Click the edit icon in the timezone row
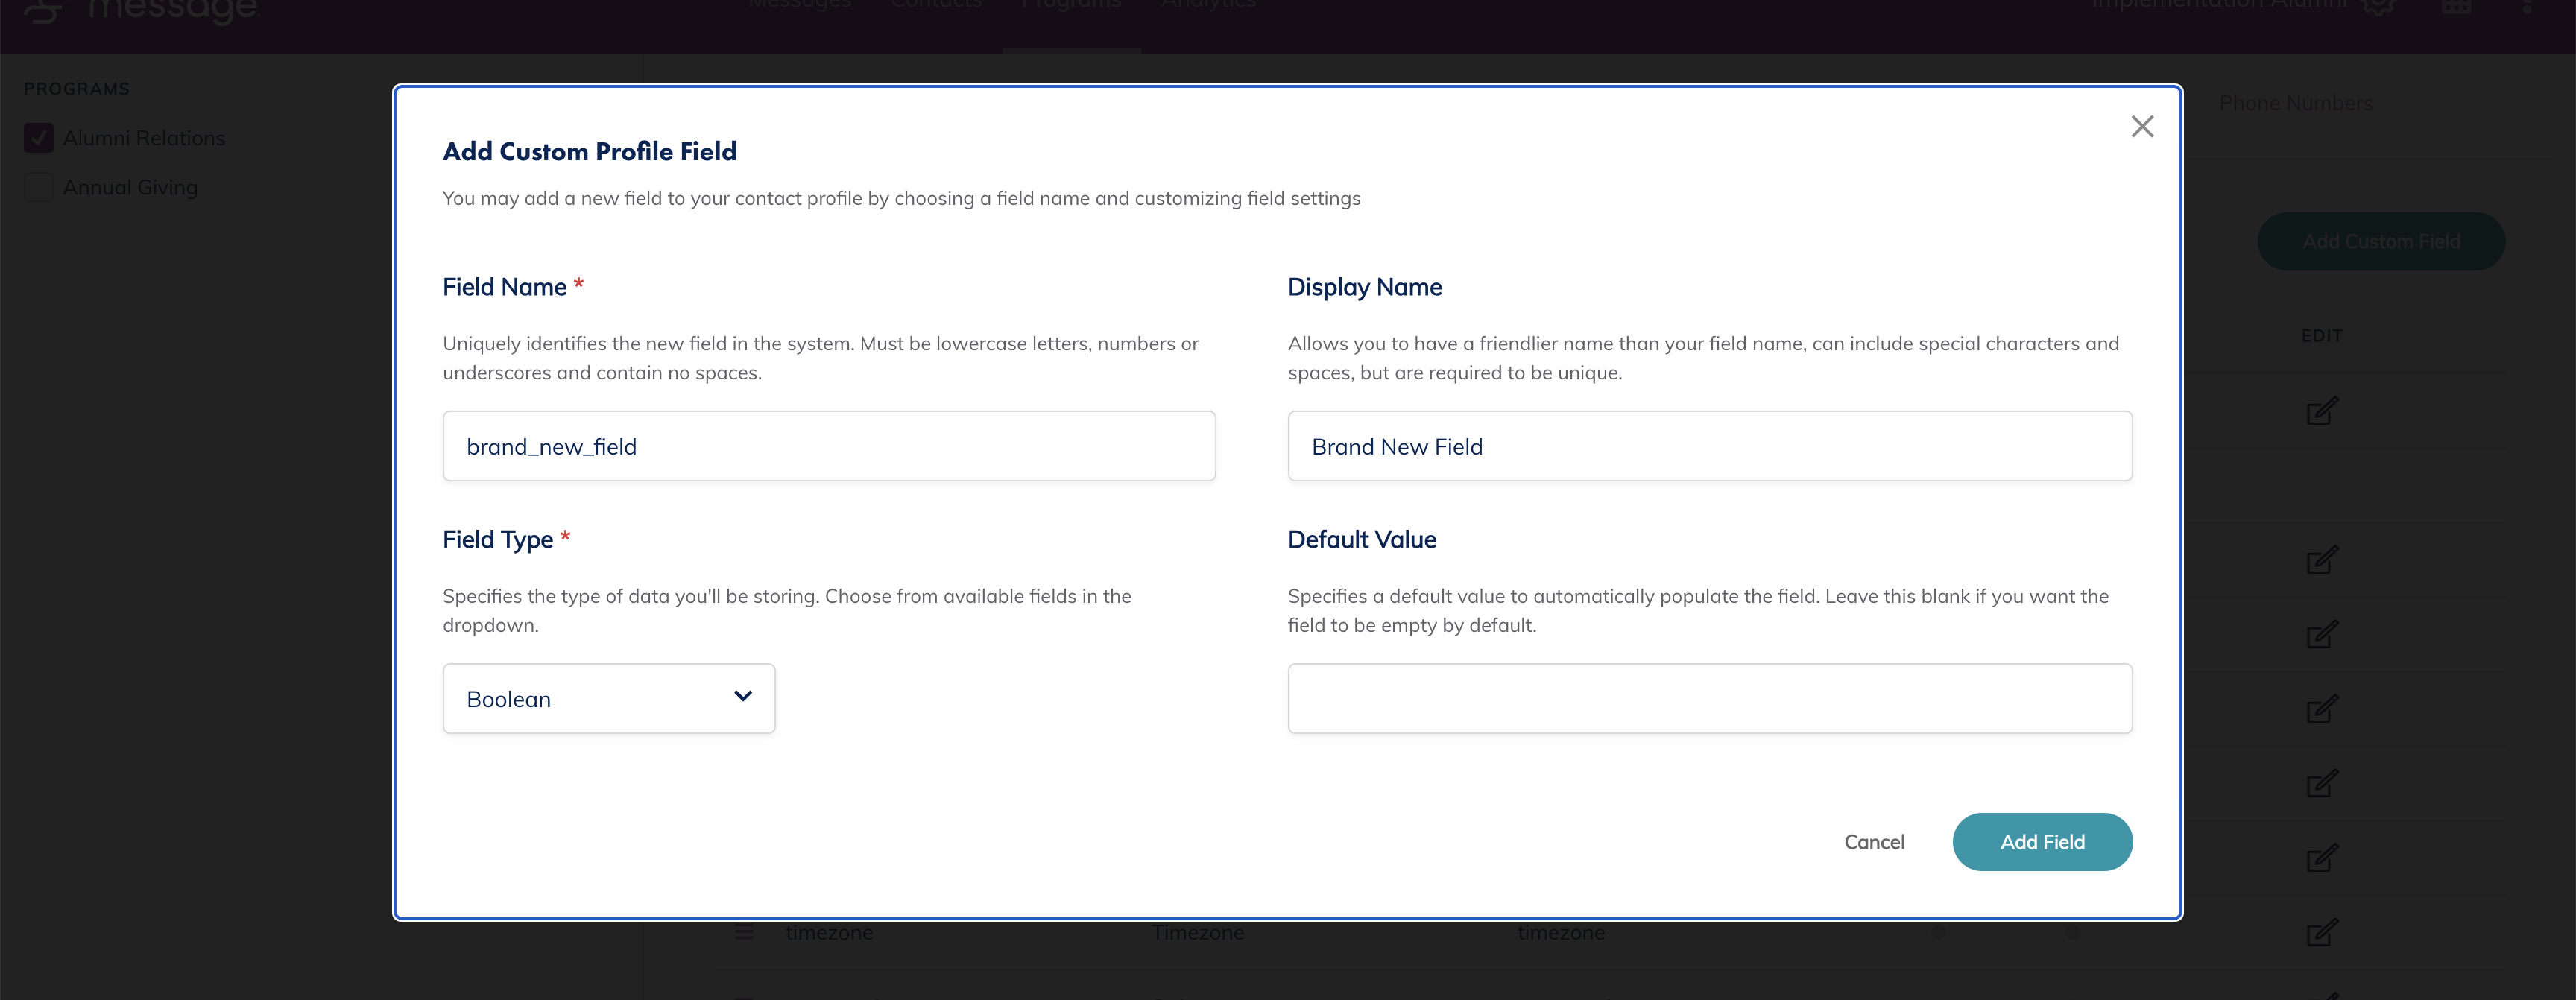The height and width of the screenshot is (1000, 2576). (x=2321, y=933)
